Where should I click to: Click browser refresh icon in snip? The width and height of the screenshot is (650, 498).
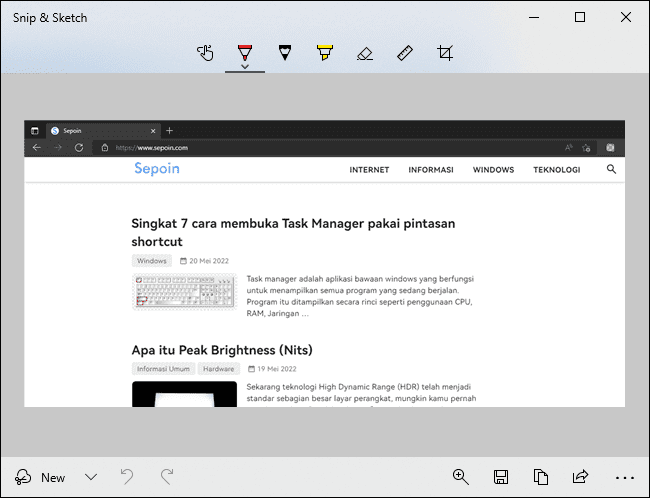pyautogui.click(x=79, y=148)
